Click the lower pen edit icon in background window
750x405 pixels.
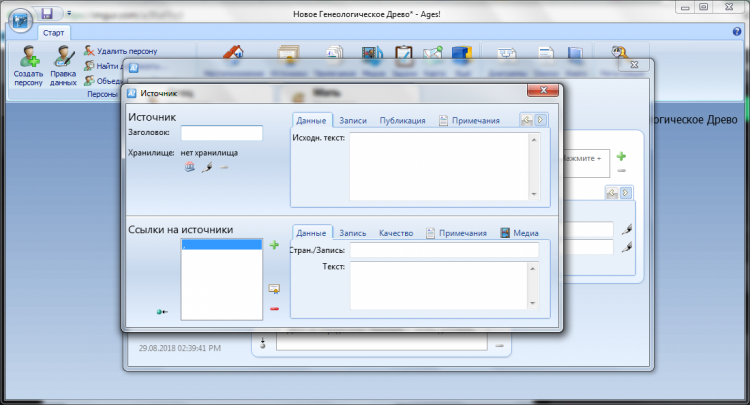(627, 247)
